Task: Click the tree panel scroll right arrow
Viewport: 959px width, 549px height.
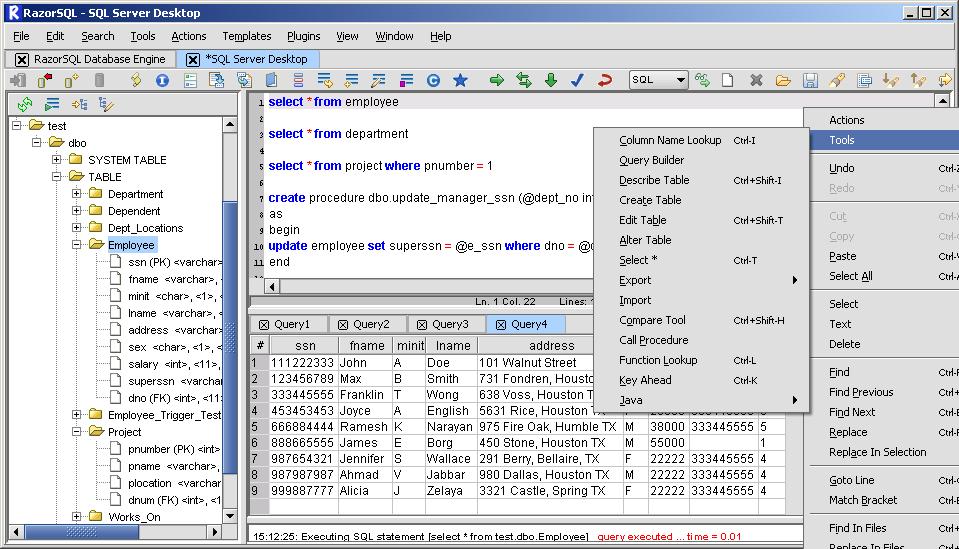Action: click(215, 532)
